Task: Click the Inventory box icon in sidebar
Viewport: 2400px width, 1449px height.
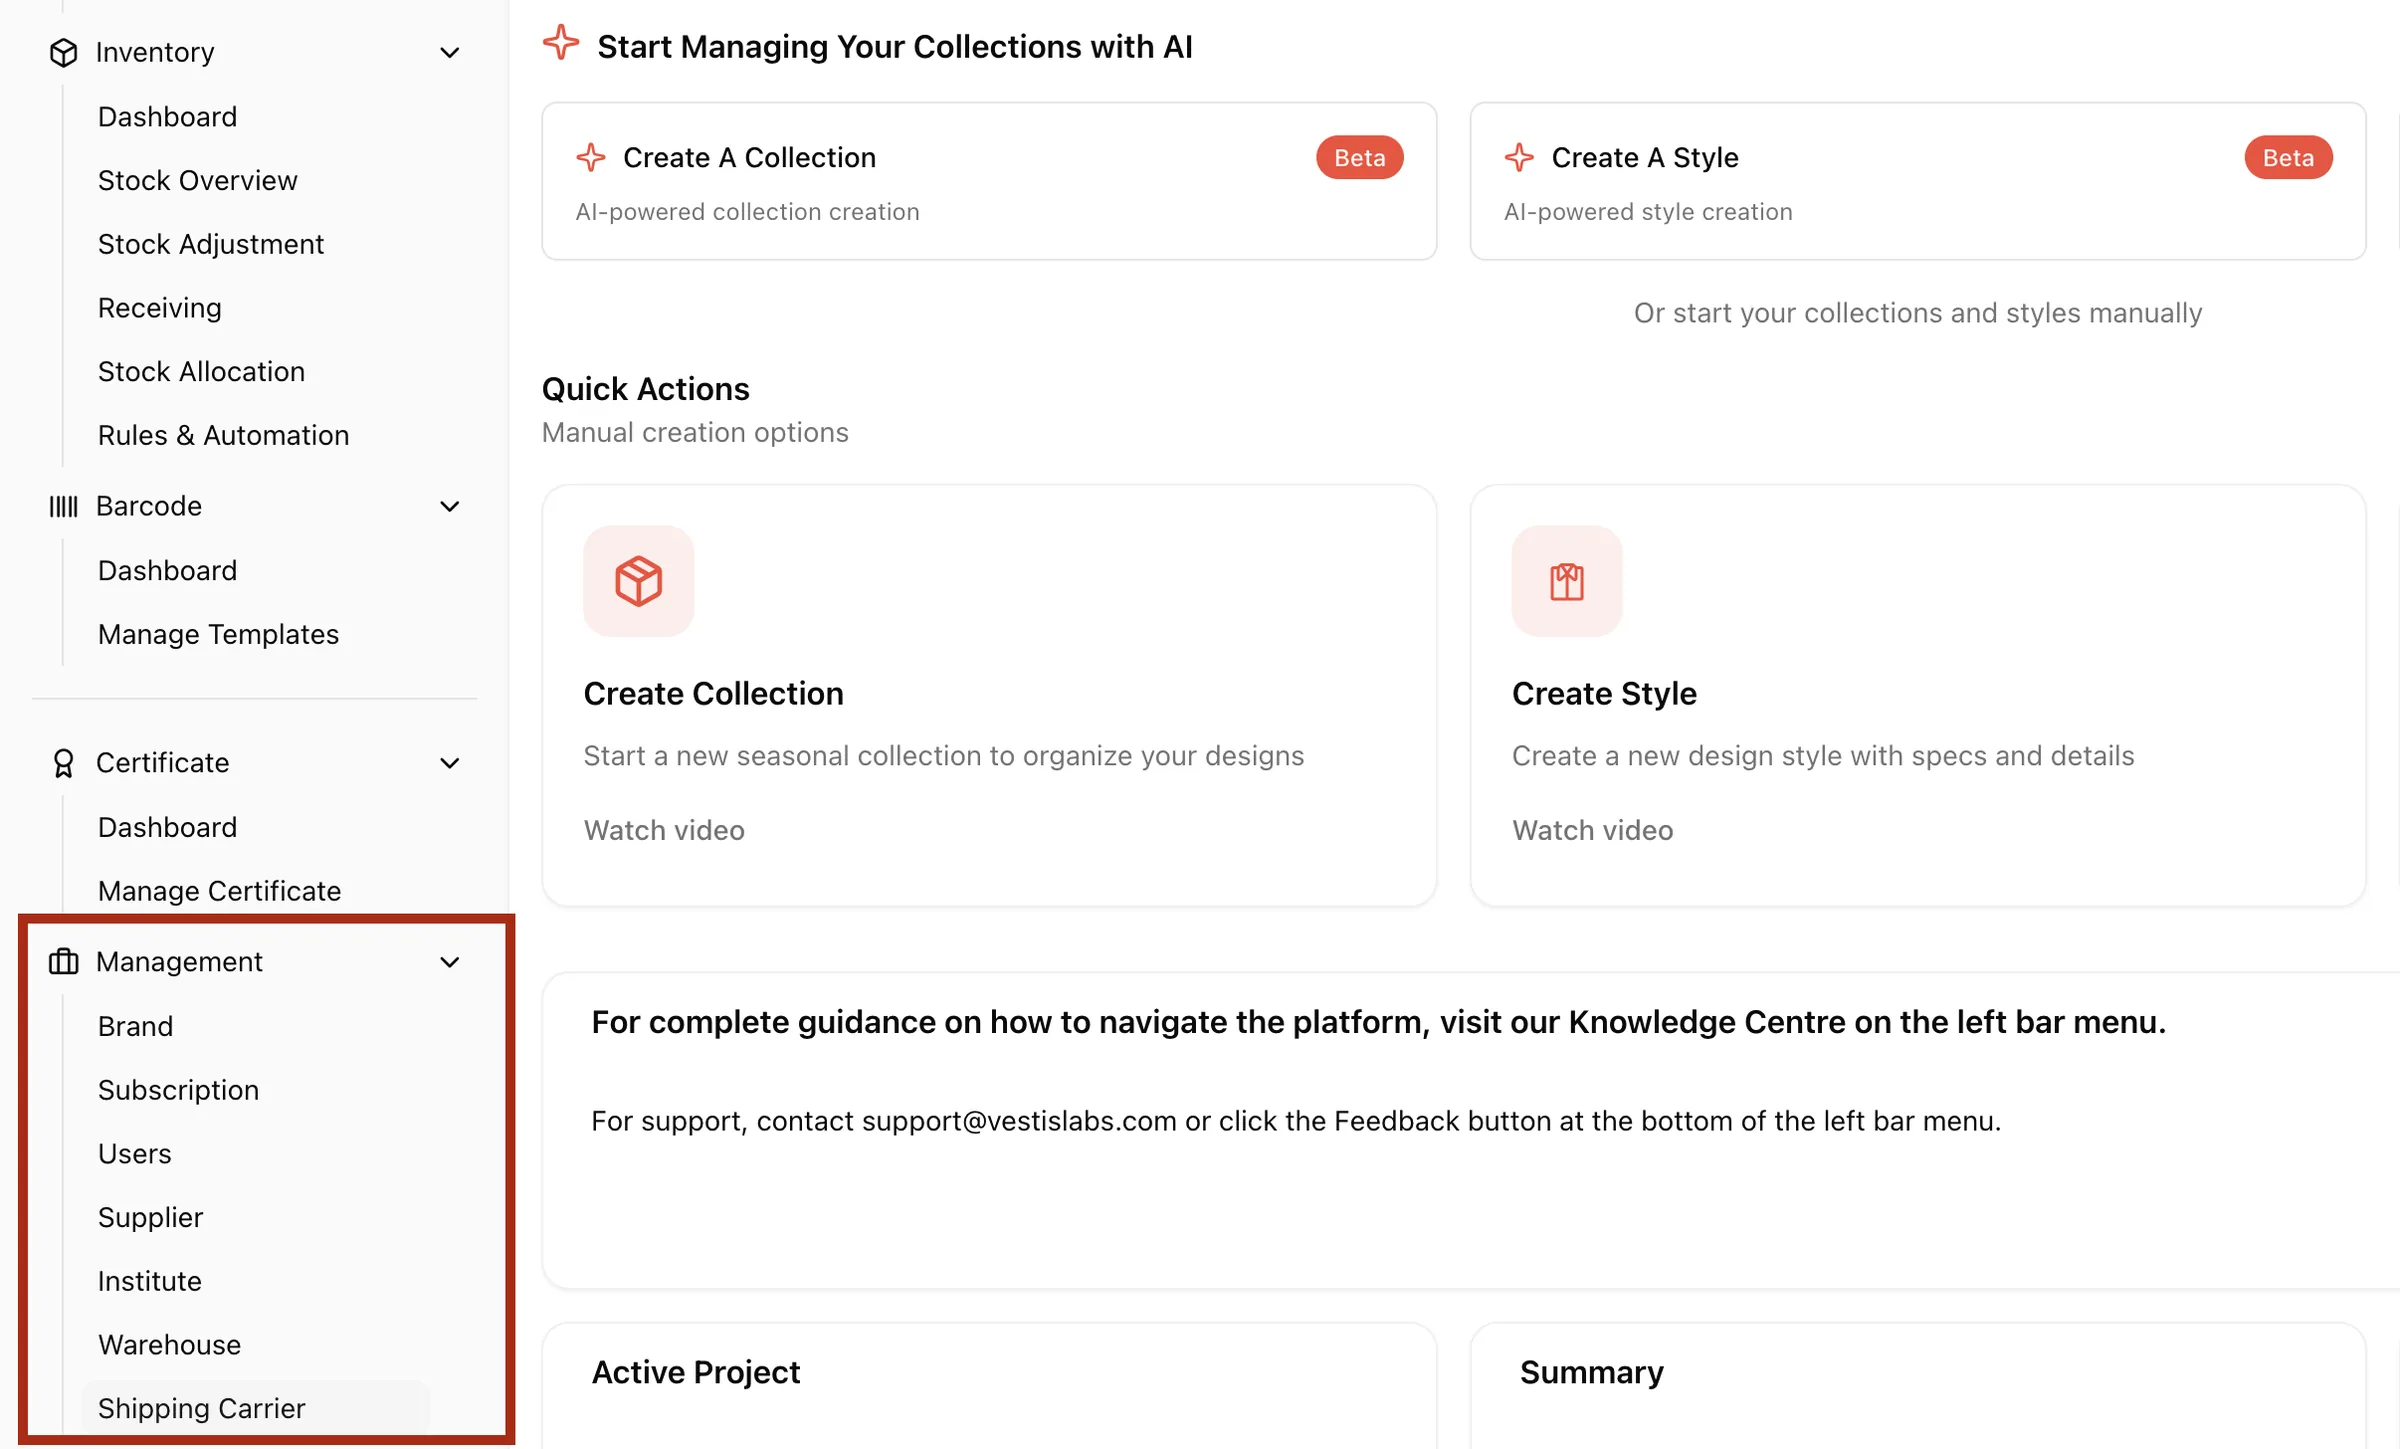Action: pyautogui.click(x=63, y=52)
